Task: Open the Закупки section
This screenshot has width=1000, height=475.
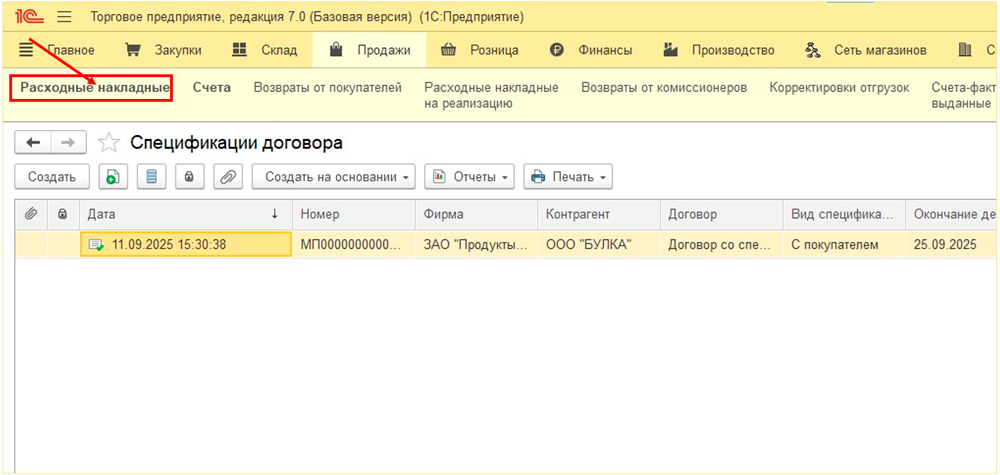Action: (164, 50)
